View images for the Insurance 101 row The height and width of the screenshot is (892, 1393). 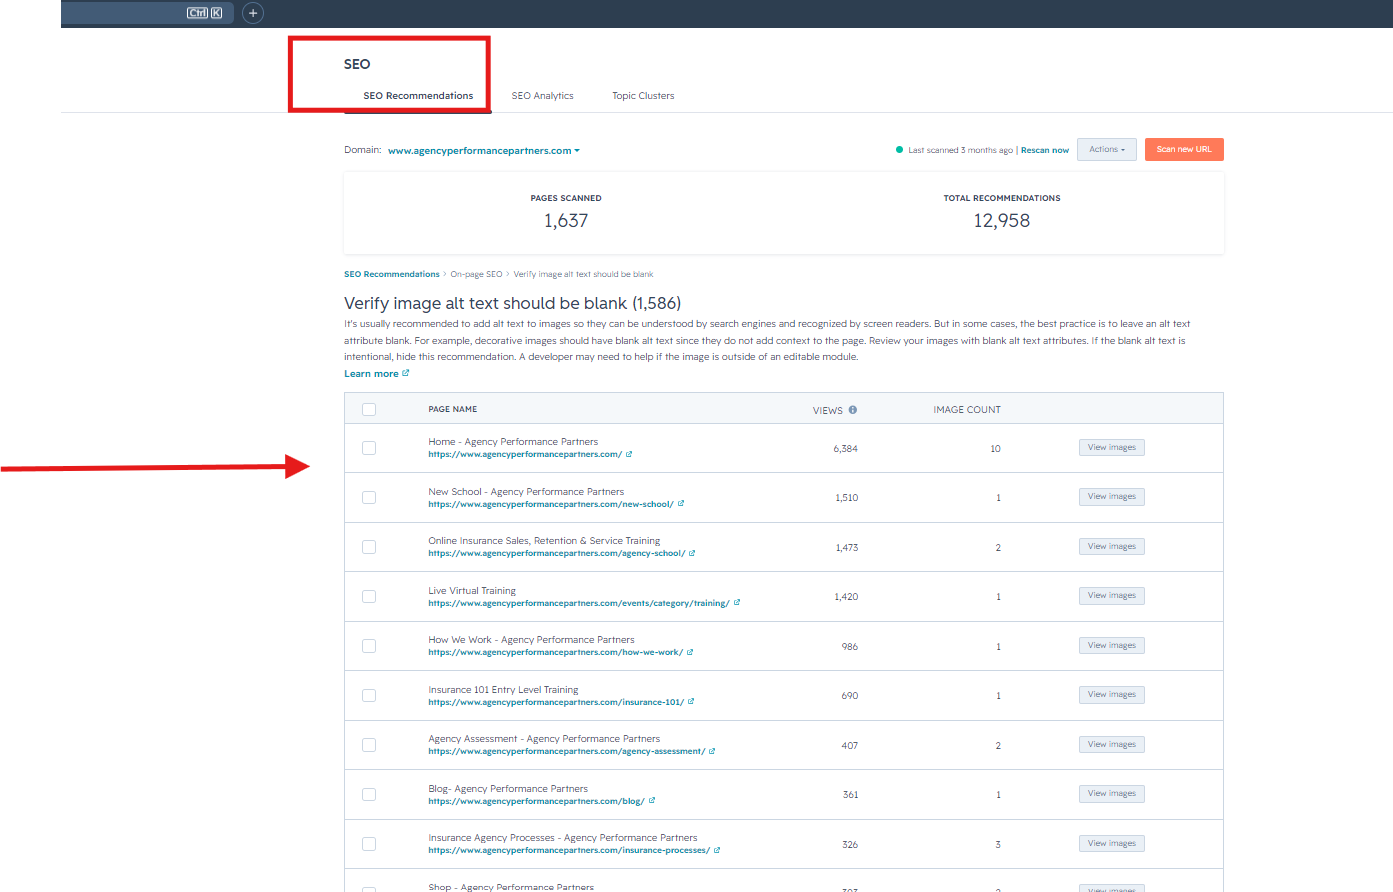1112,694
